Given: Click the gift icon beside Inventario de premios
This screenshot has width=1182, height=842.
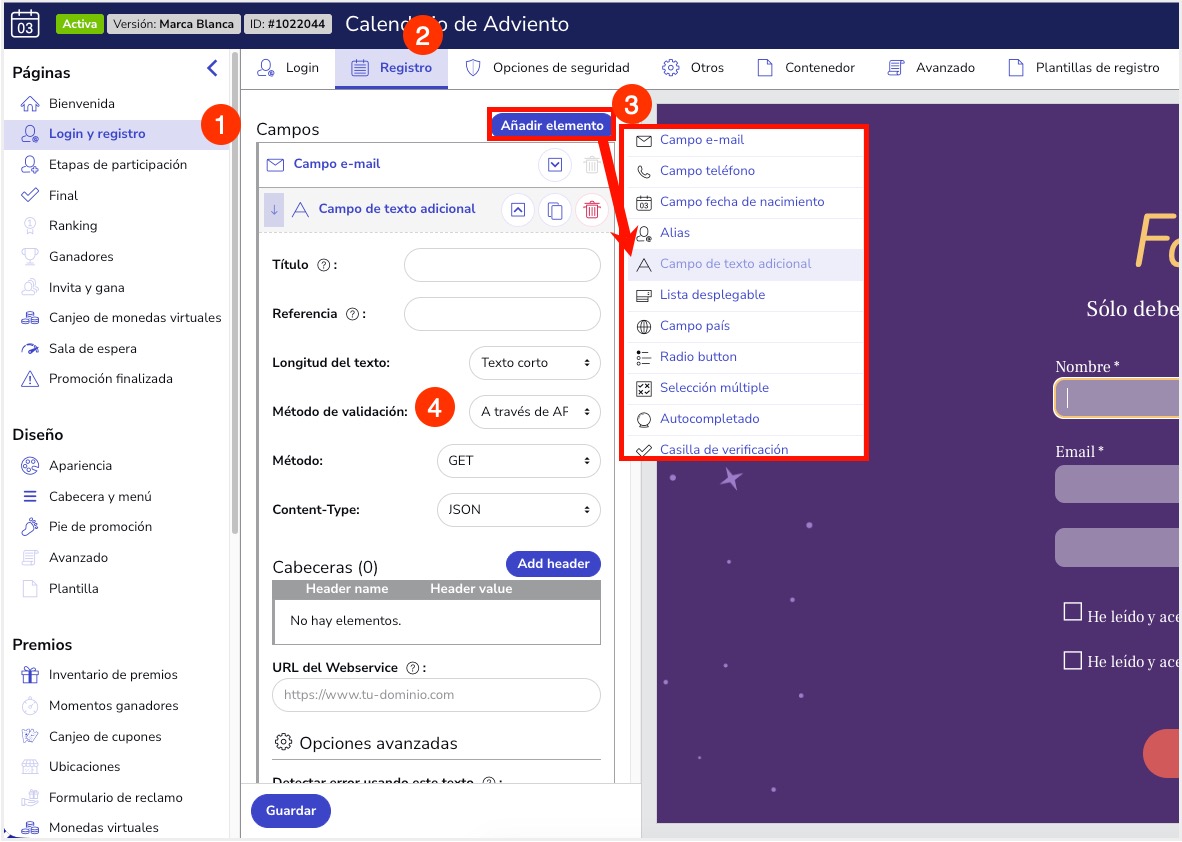Looking at the screenshot, I should point(30,675).
